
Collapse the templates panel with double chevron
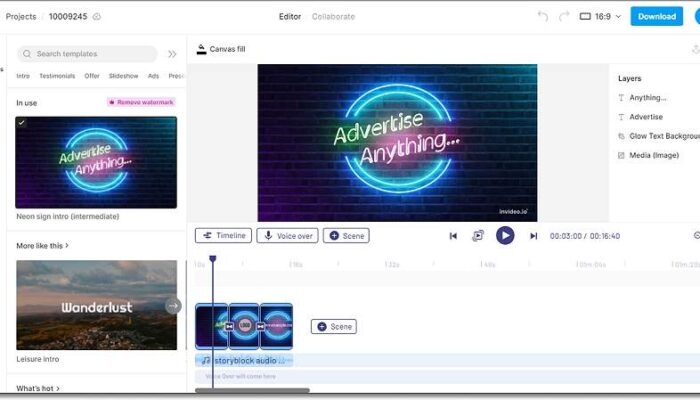(172, 54)
